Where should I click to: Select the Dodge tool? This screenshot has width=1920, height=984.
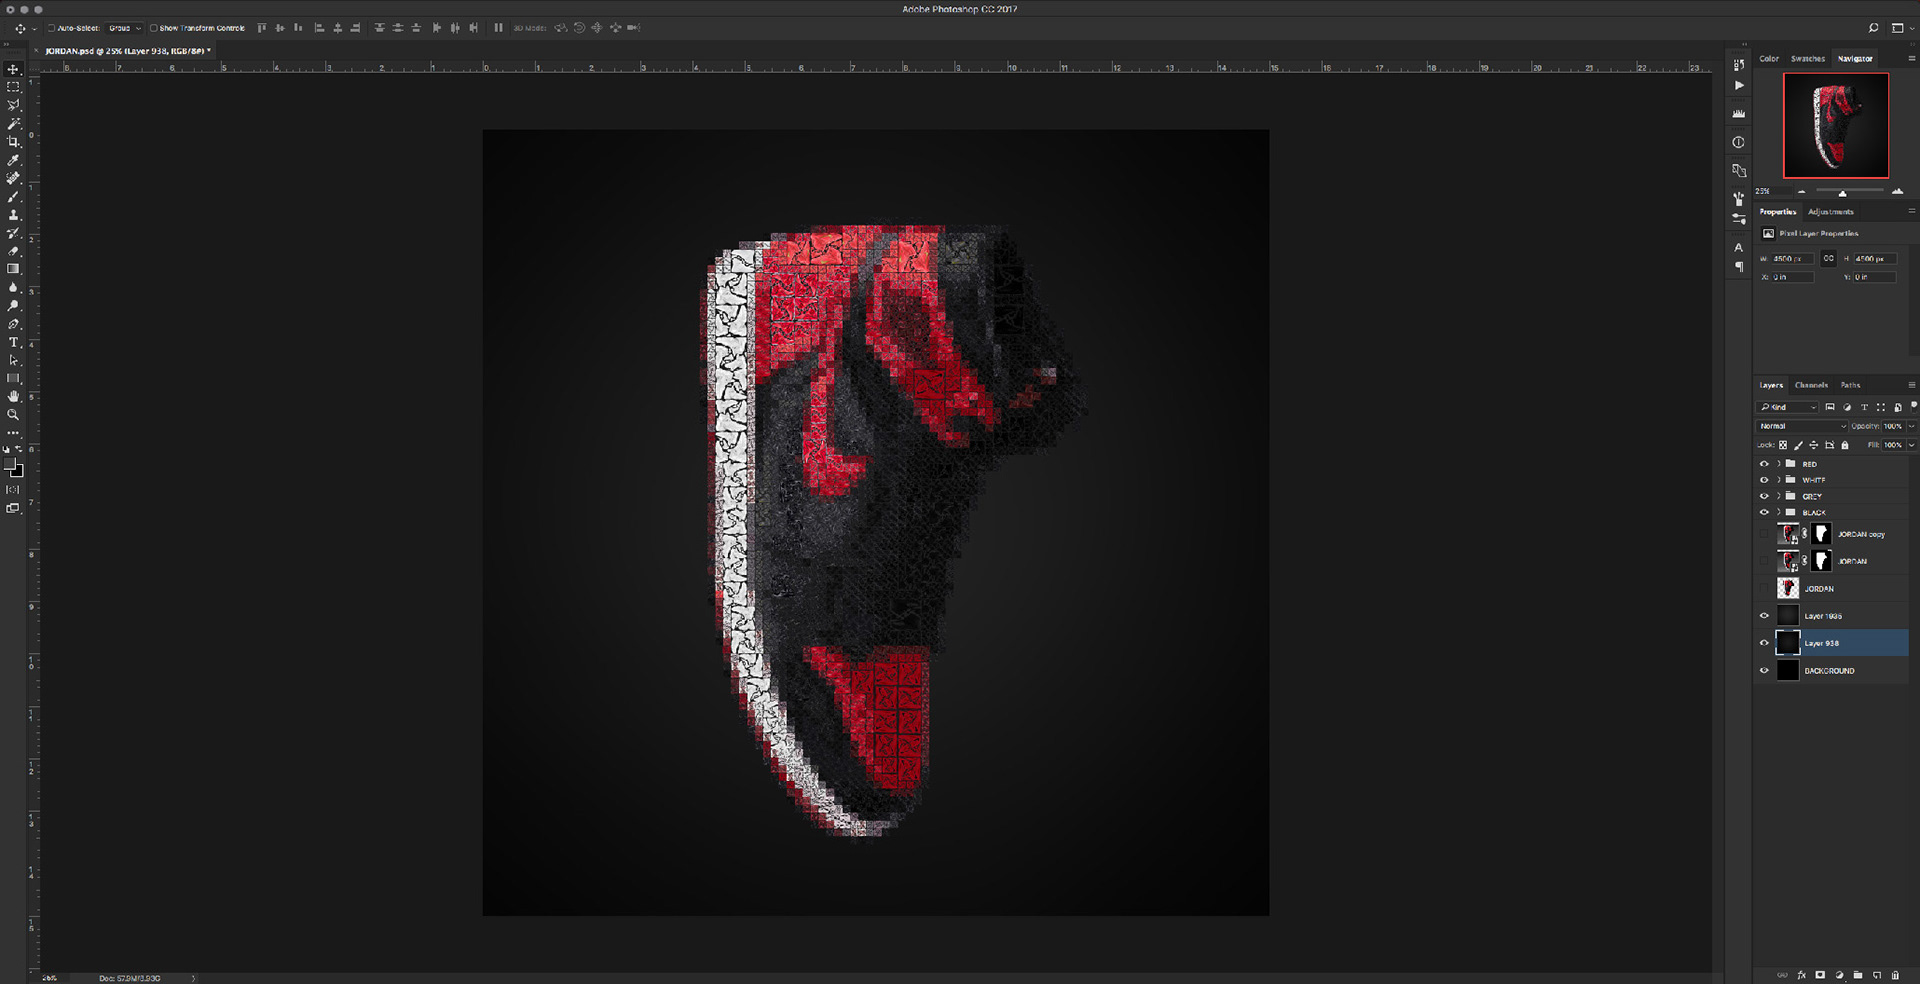coord(14,306)
